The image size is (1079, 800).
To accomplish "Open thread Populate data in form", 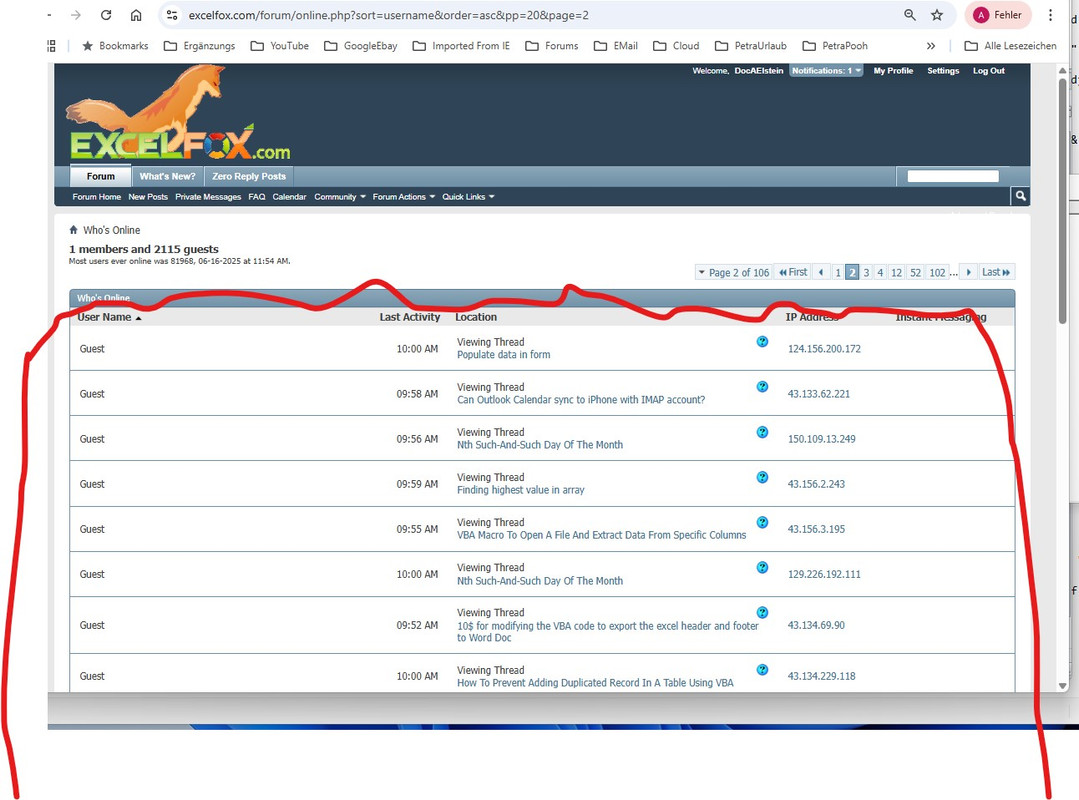I will click(x=504, y=355).
